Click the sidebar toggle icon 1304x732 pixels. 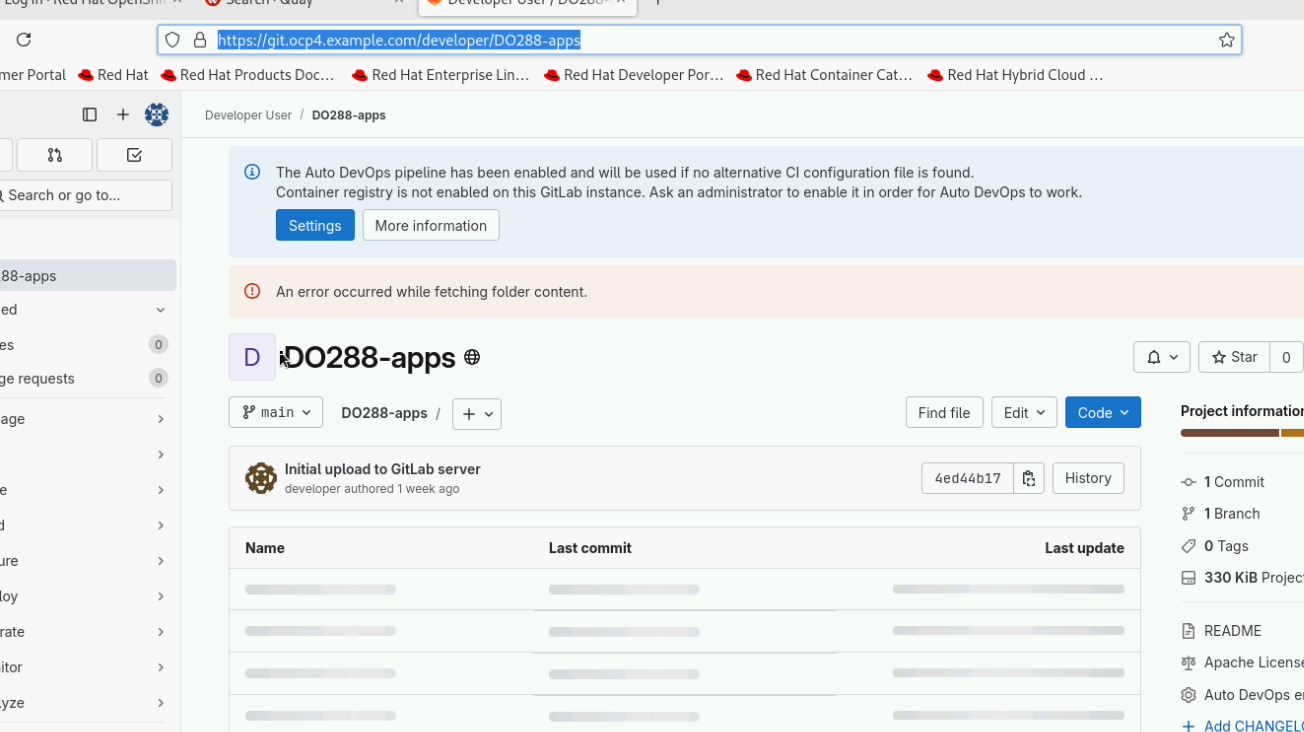89,115
